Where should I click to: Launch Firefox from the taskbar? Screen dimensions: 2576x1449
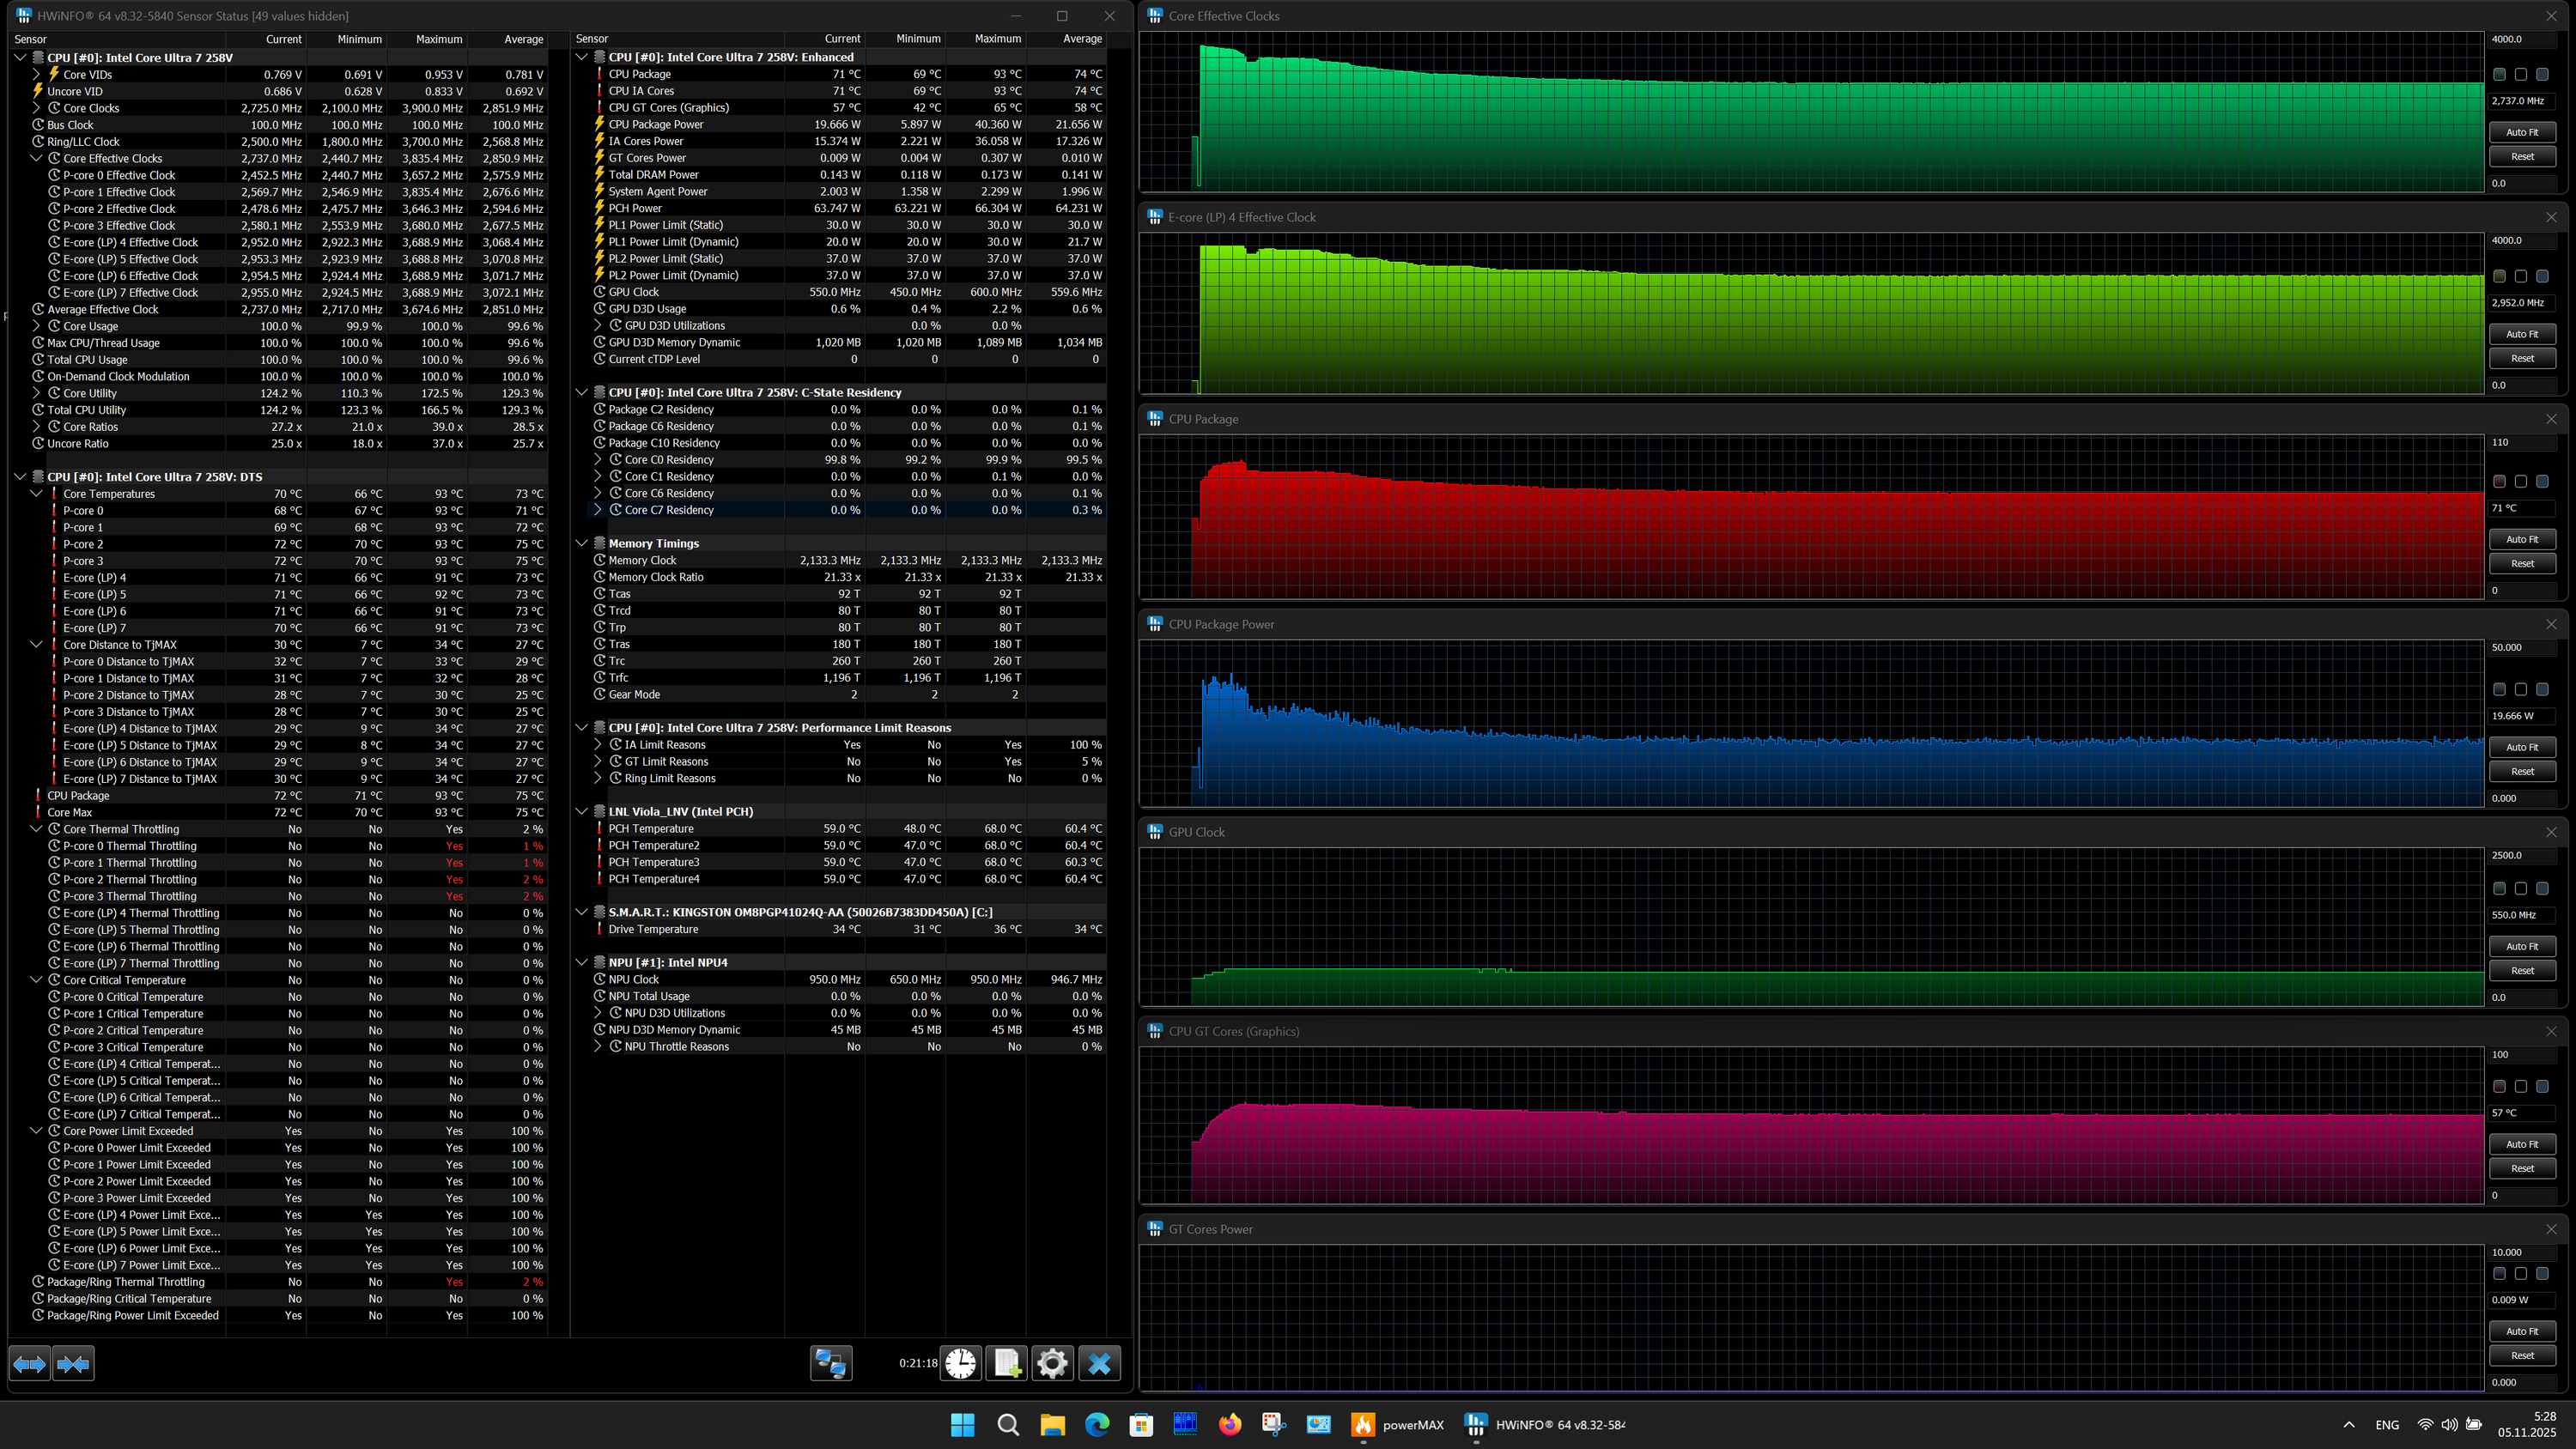coord(1229,1425)
